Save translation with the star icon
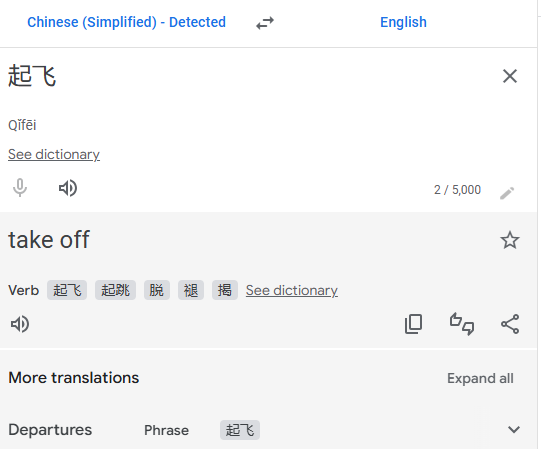 (510, 240)
